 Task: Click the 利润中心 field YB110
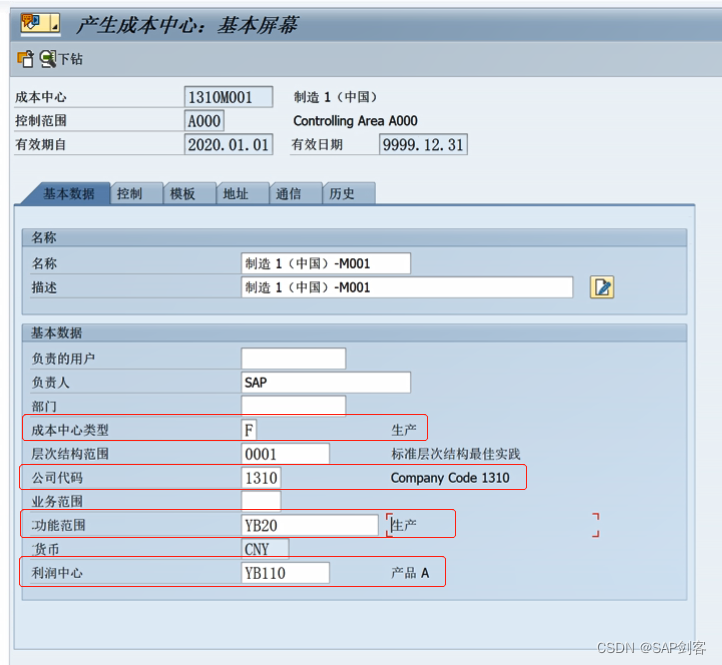(285, 573)
